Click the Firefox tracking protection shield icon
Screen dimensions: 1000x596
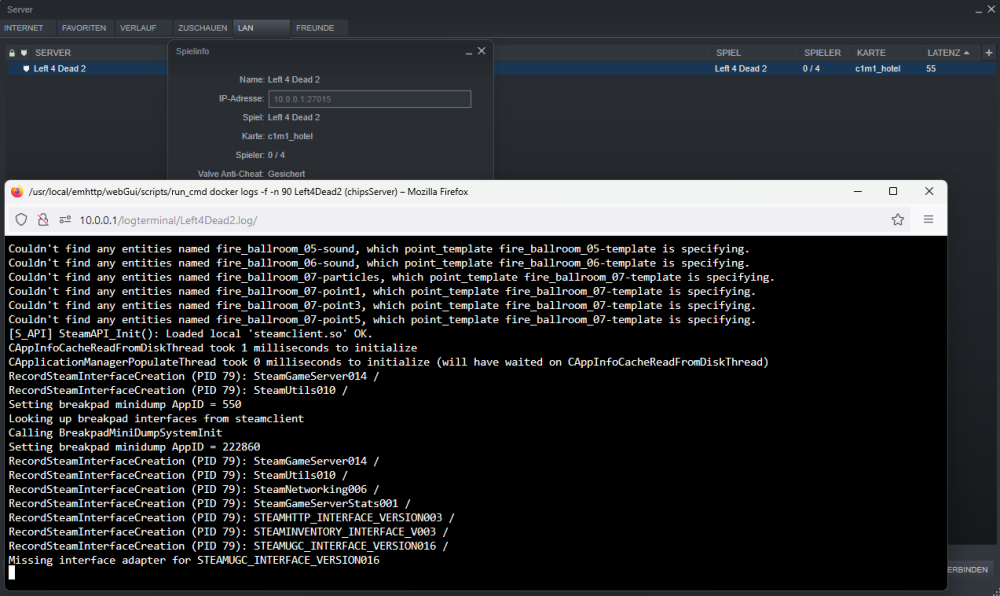(21, 220)
